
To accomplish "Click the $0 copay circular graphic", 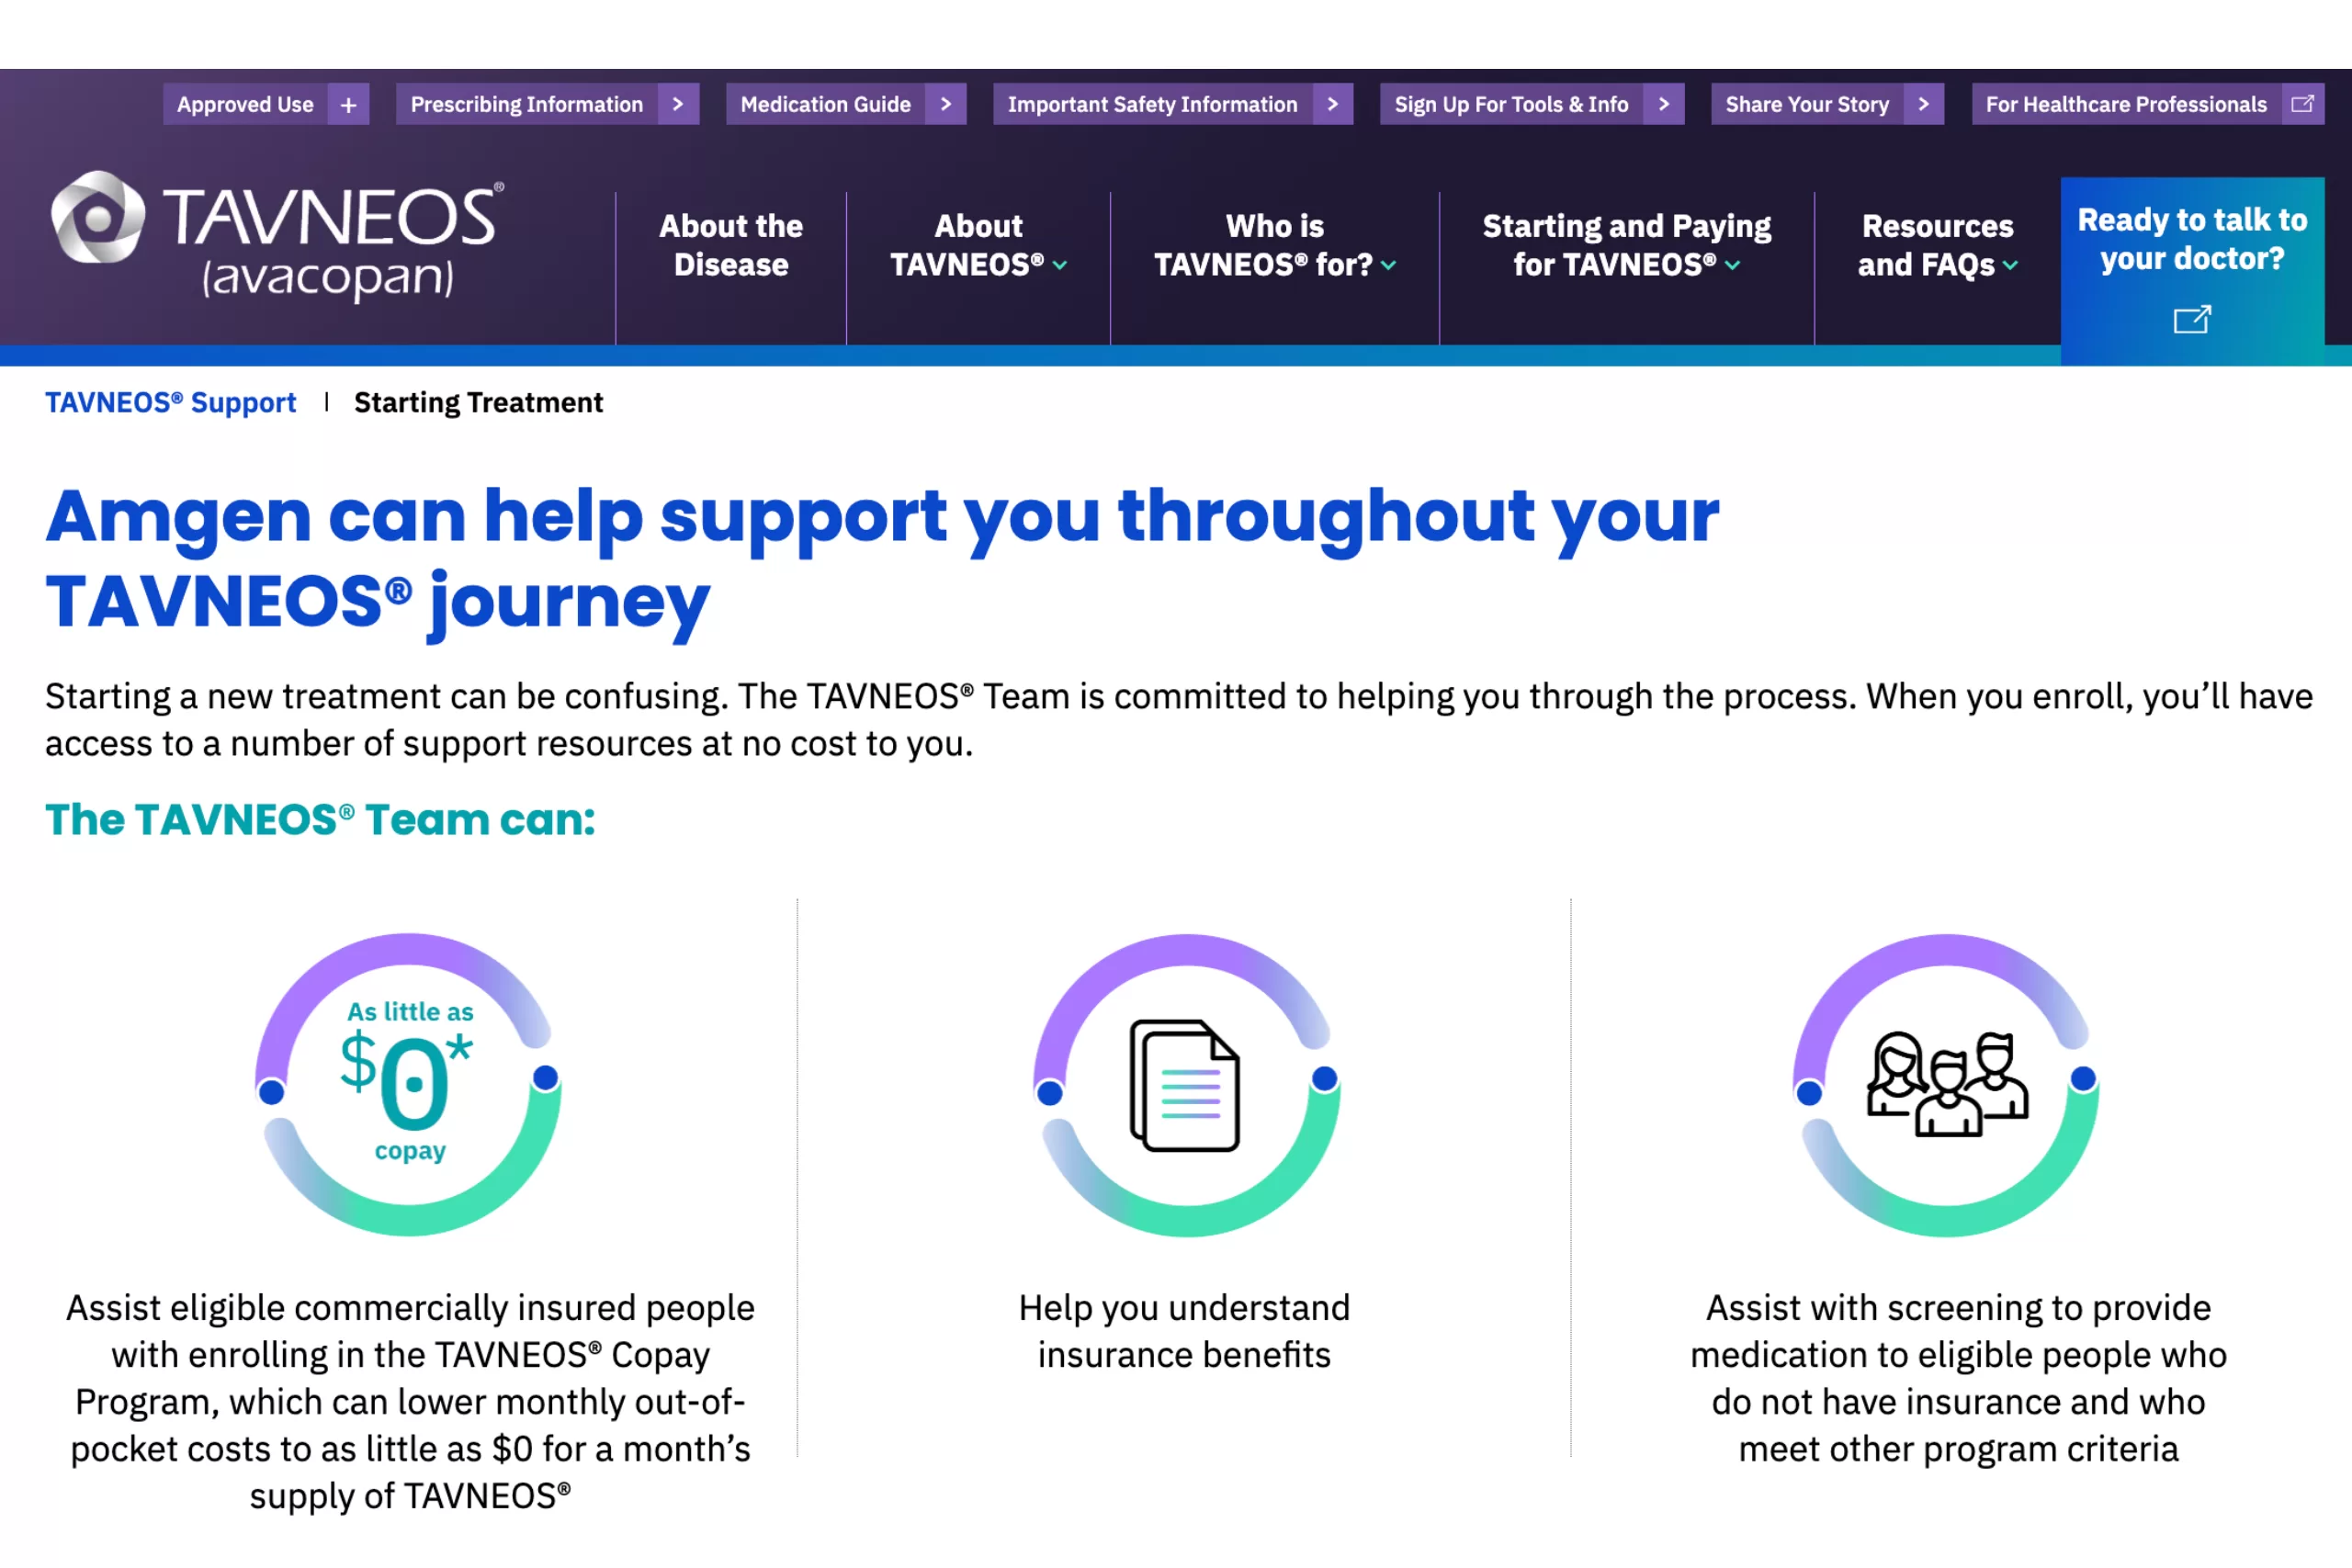I will coord(409,1084).
